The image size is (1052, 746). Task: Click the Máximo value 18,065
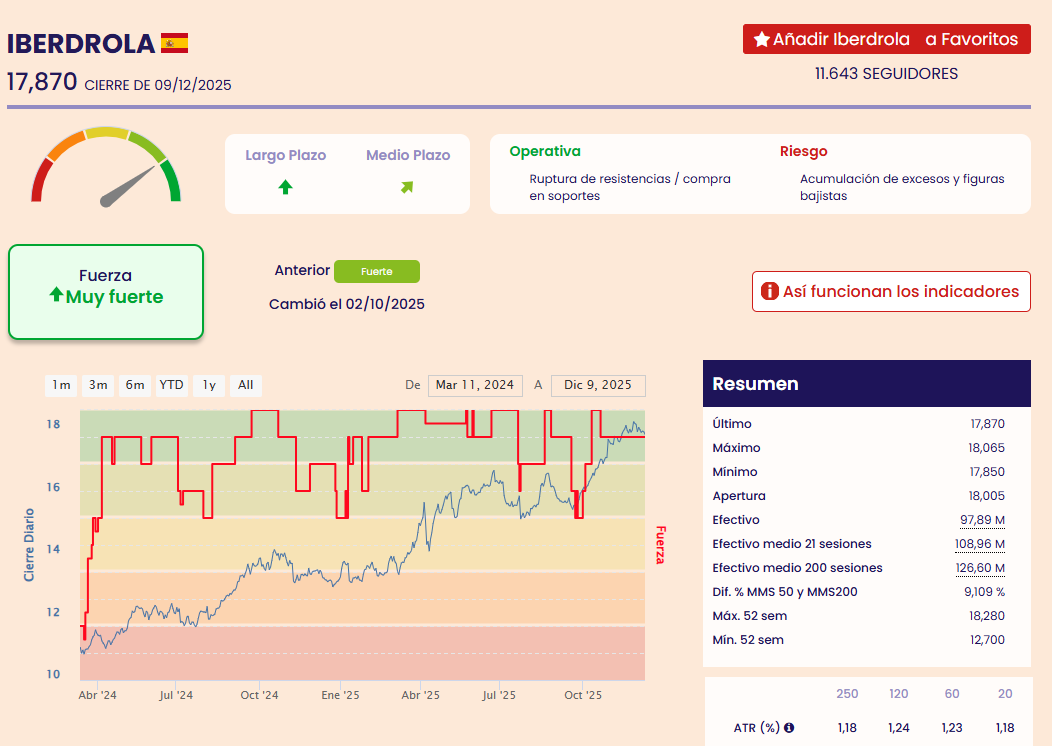coord(986,448)
